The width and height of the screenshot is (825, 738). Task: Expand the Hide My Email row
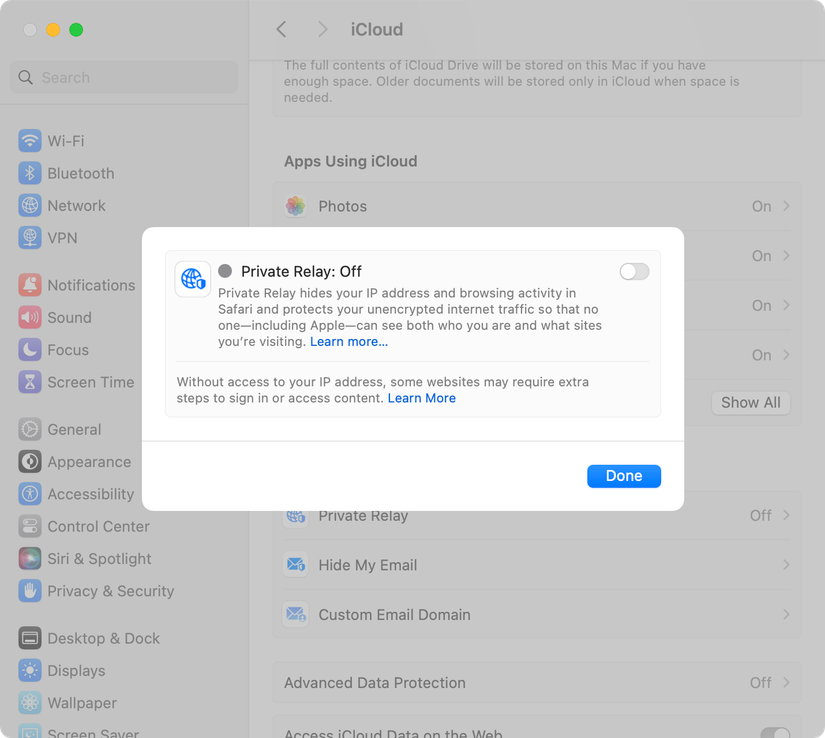point(537,565)
